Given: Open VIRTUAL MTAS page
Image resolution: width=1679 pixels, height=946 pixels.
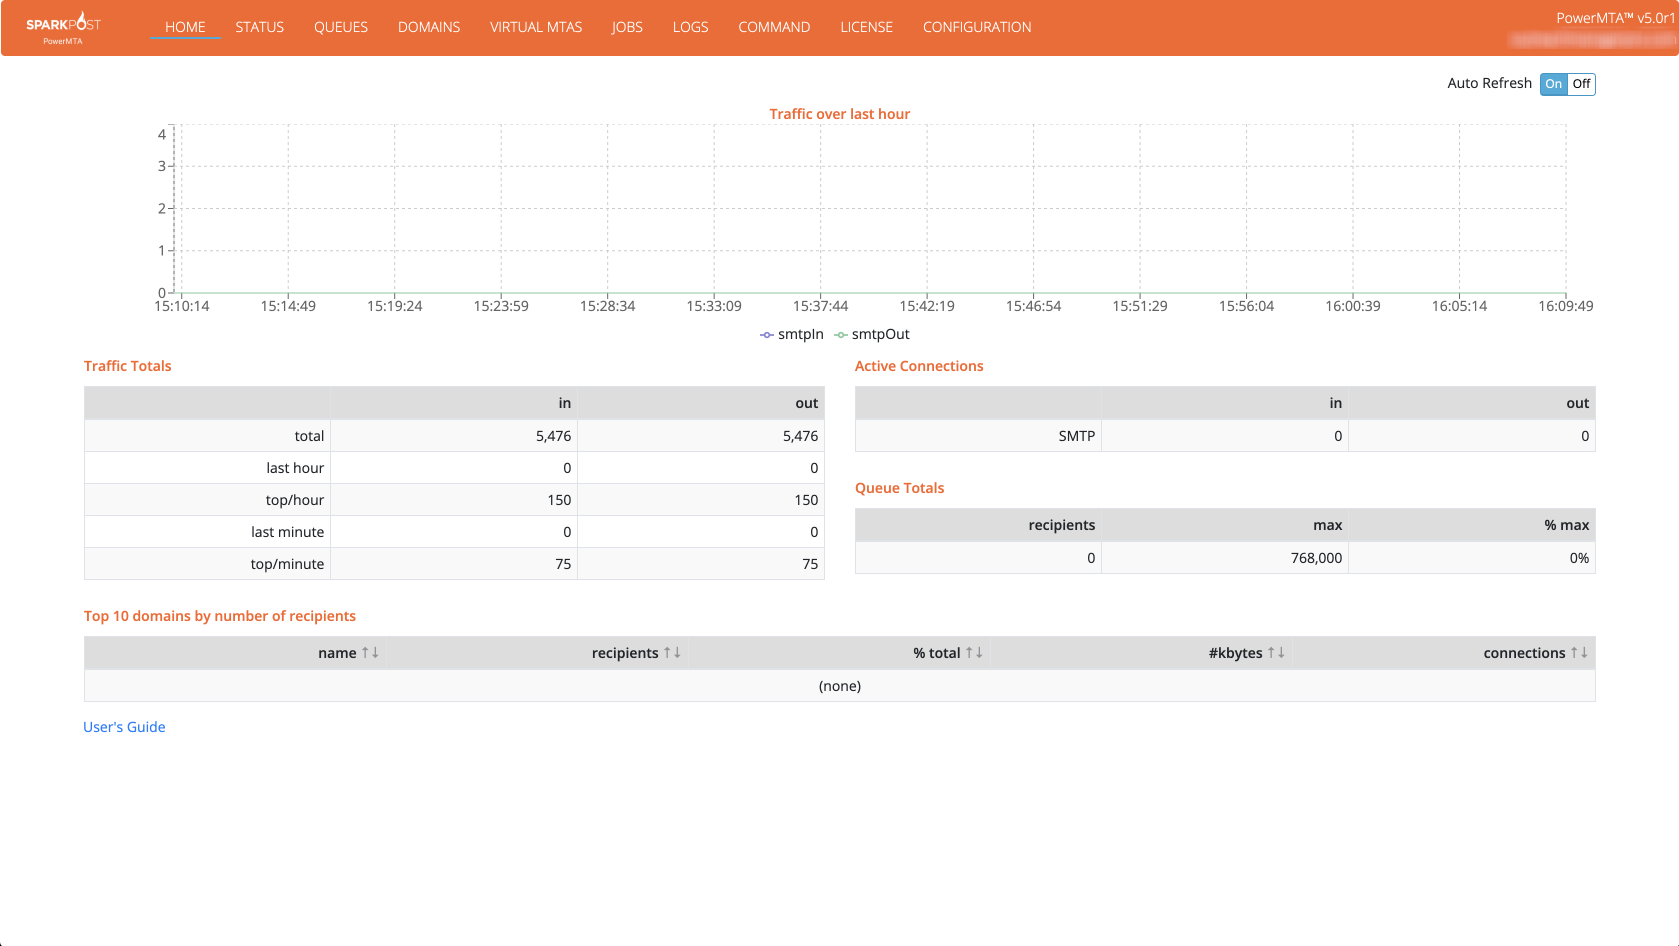Looking at the screenshot, I should (x=536, y=27).
